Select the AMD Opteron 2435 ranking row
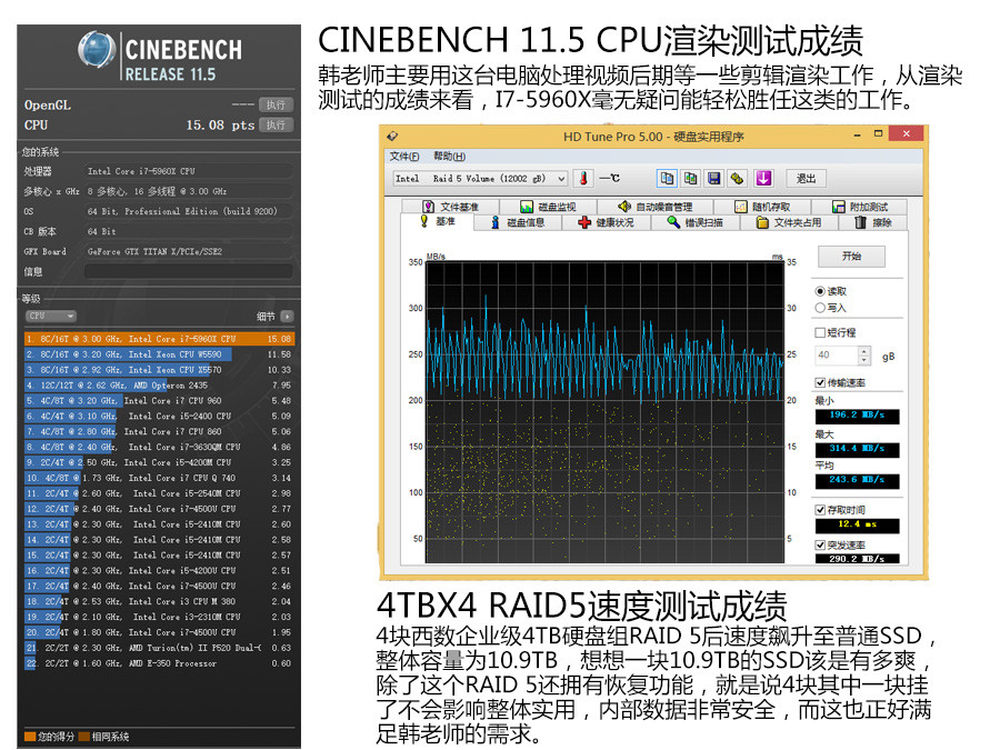 [159, 385]
